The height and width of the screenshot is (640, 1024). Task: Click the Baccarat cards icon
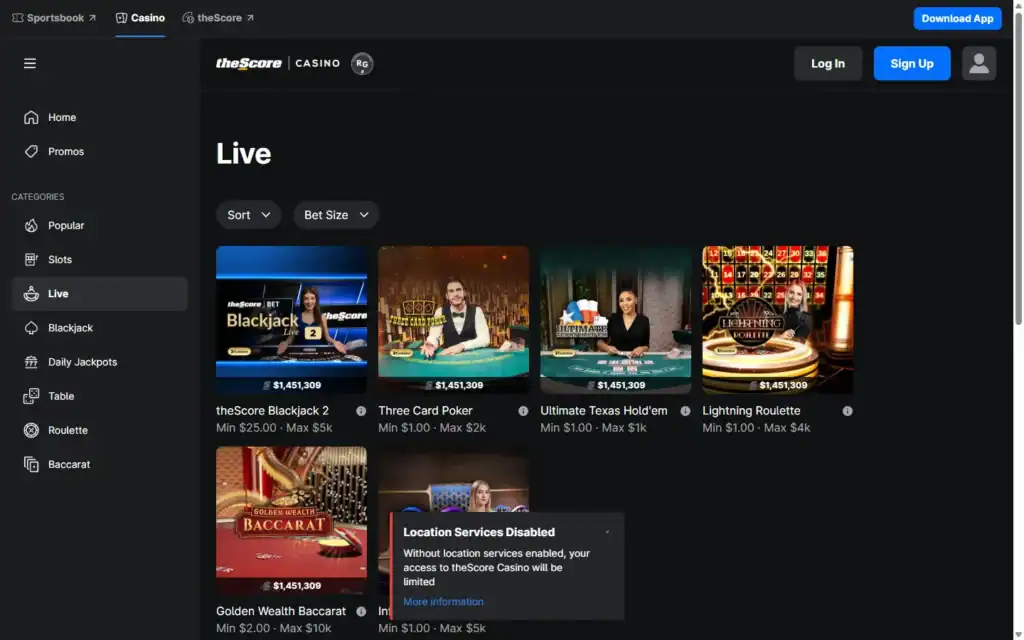(x=31, y=464)
